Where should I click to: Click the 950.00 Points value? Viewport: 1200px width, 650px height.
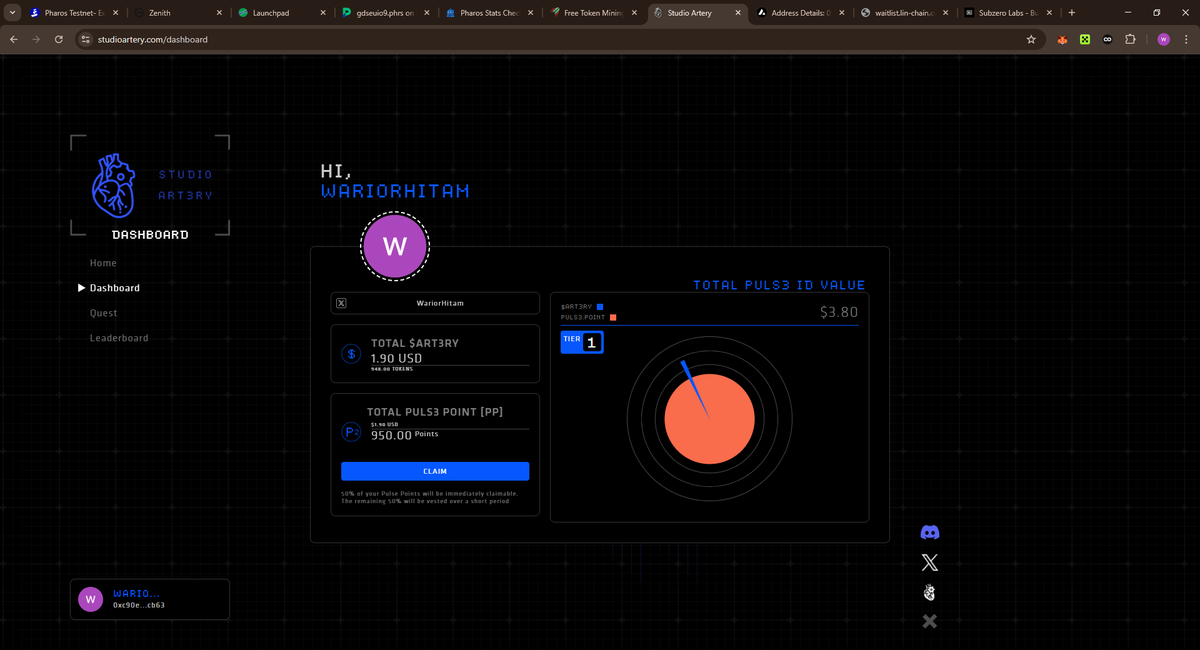click(404, 435)
